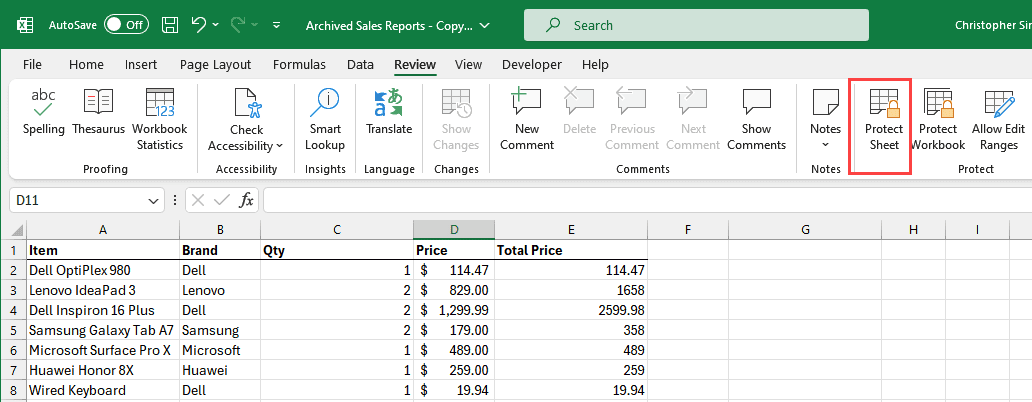Viewport: 1032px width, 402px height.
Task: Open the Thesaurus
Action: [x=99, y=112]
